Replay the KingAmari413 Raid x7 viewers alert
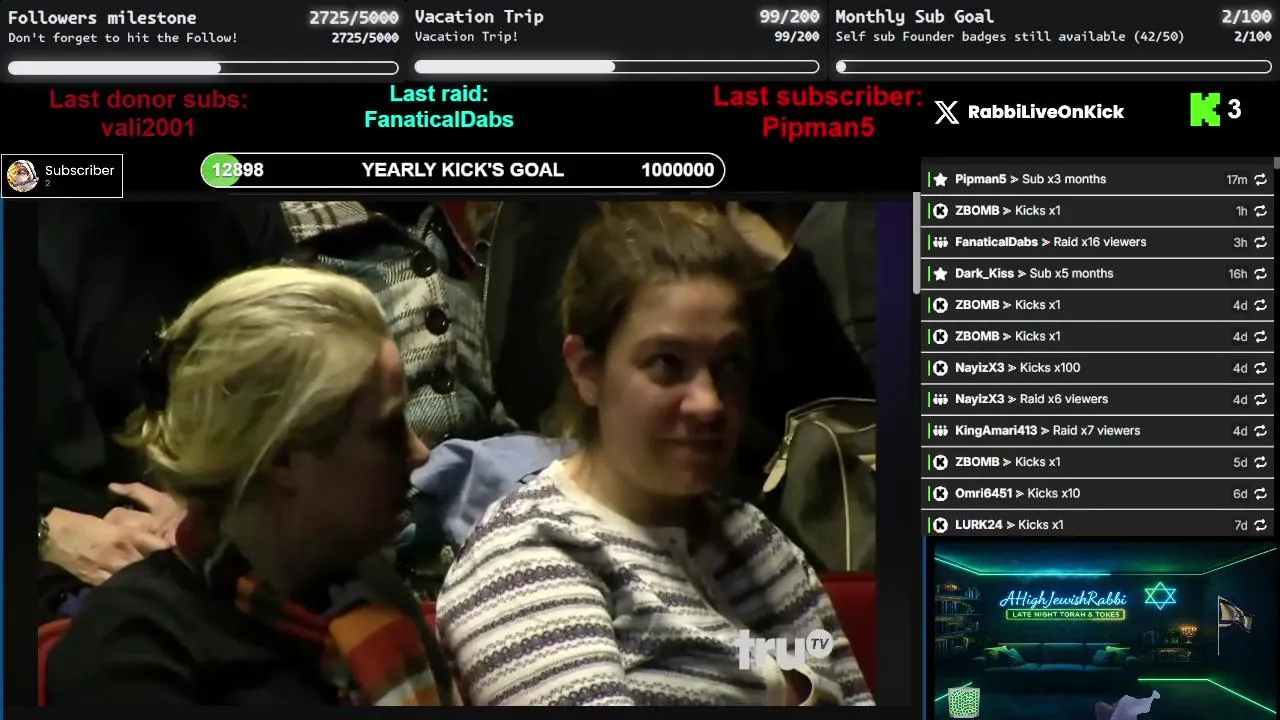 click(x=1260, y=431)
